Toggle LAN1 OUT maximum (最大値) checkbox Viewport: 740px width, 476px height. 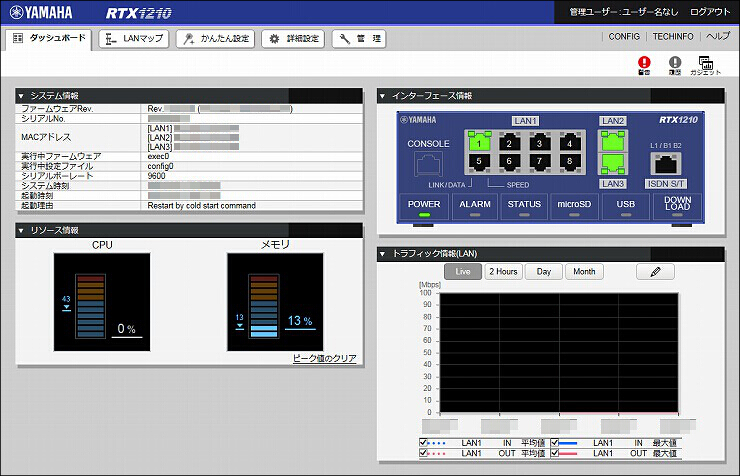tap(555, 453)
